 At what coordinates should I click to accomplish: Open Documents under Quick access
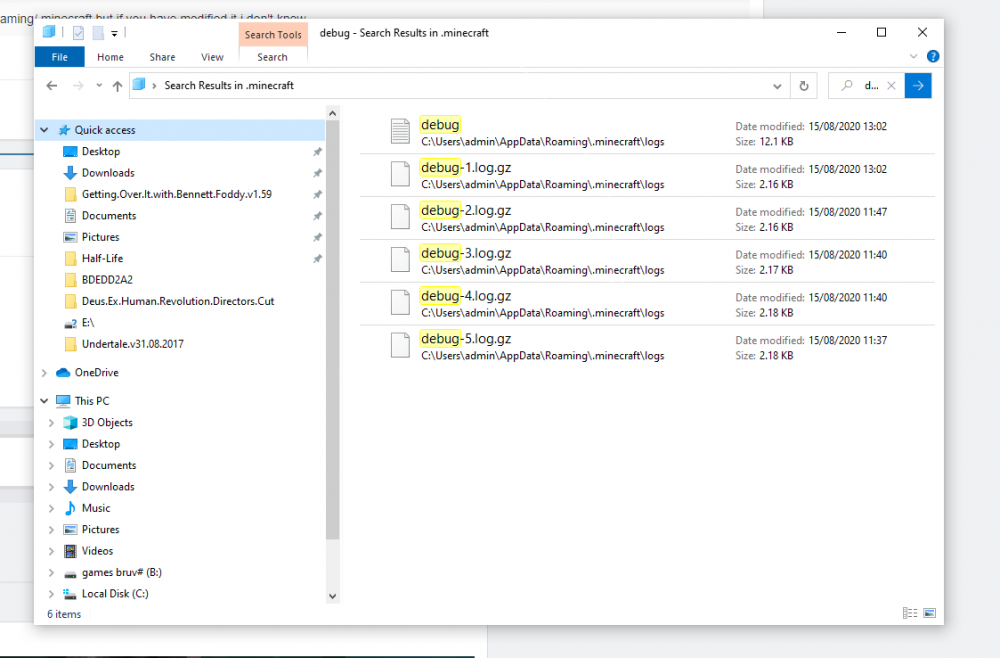pyautogui.click(x=108, y=216)
